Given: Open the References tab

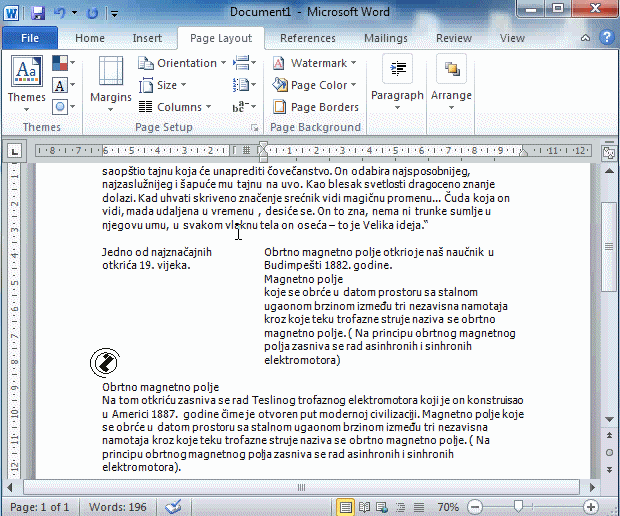Looking at the screenshot, I should [x=307, y=38].
